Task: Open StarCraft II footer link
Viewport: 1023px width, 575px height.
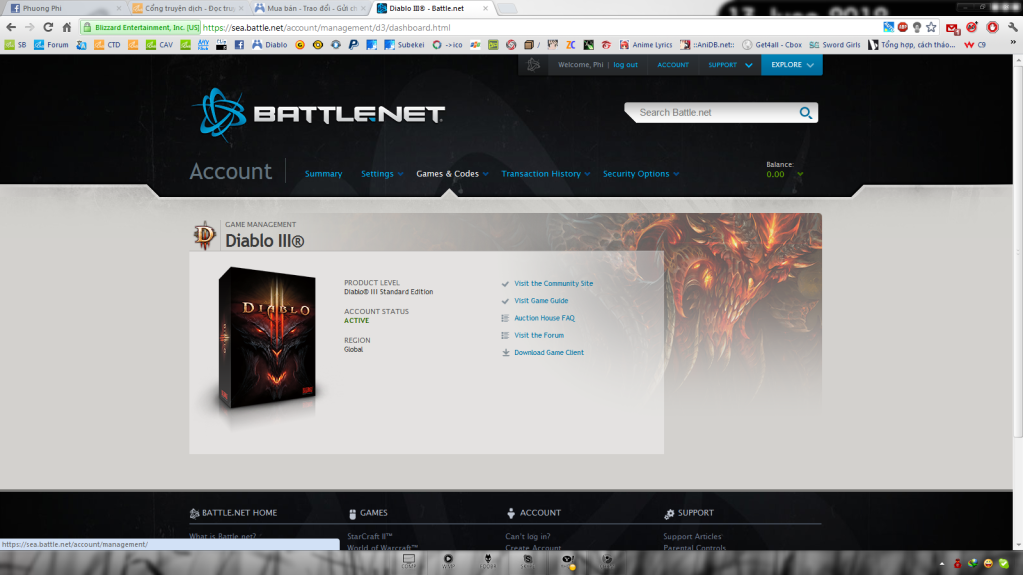Action: [369, 536]
